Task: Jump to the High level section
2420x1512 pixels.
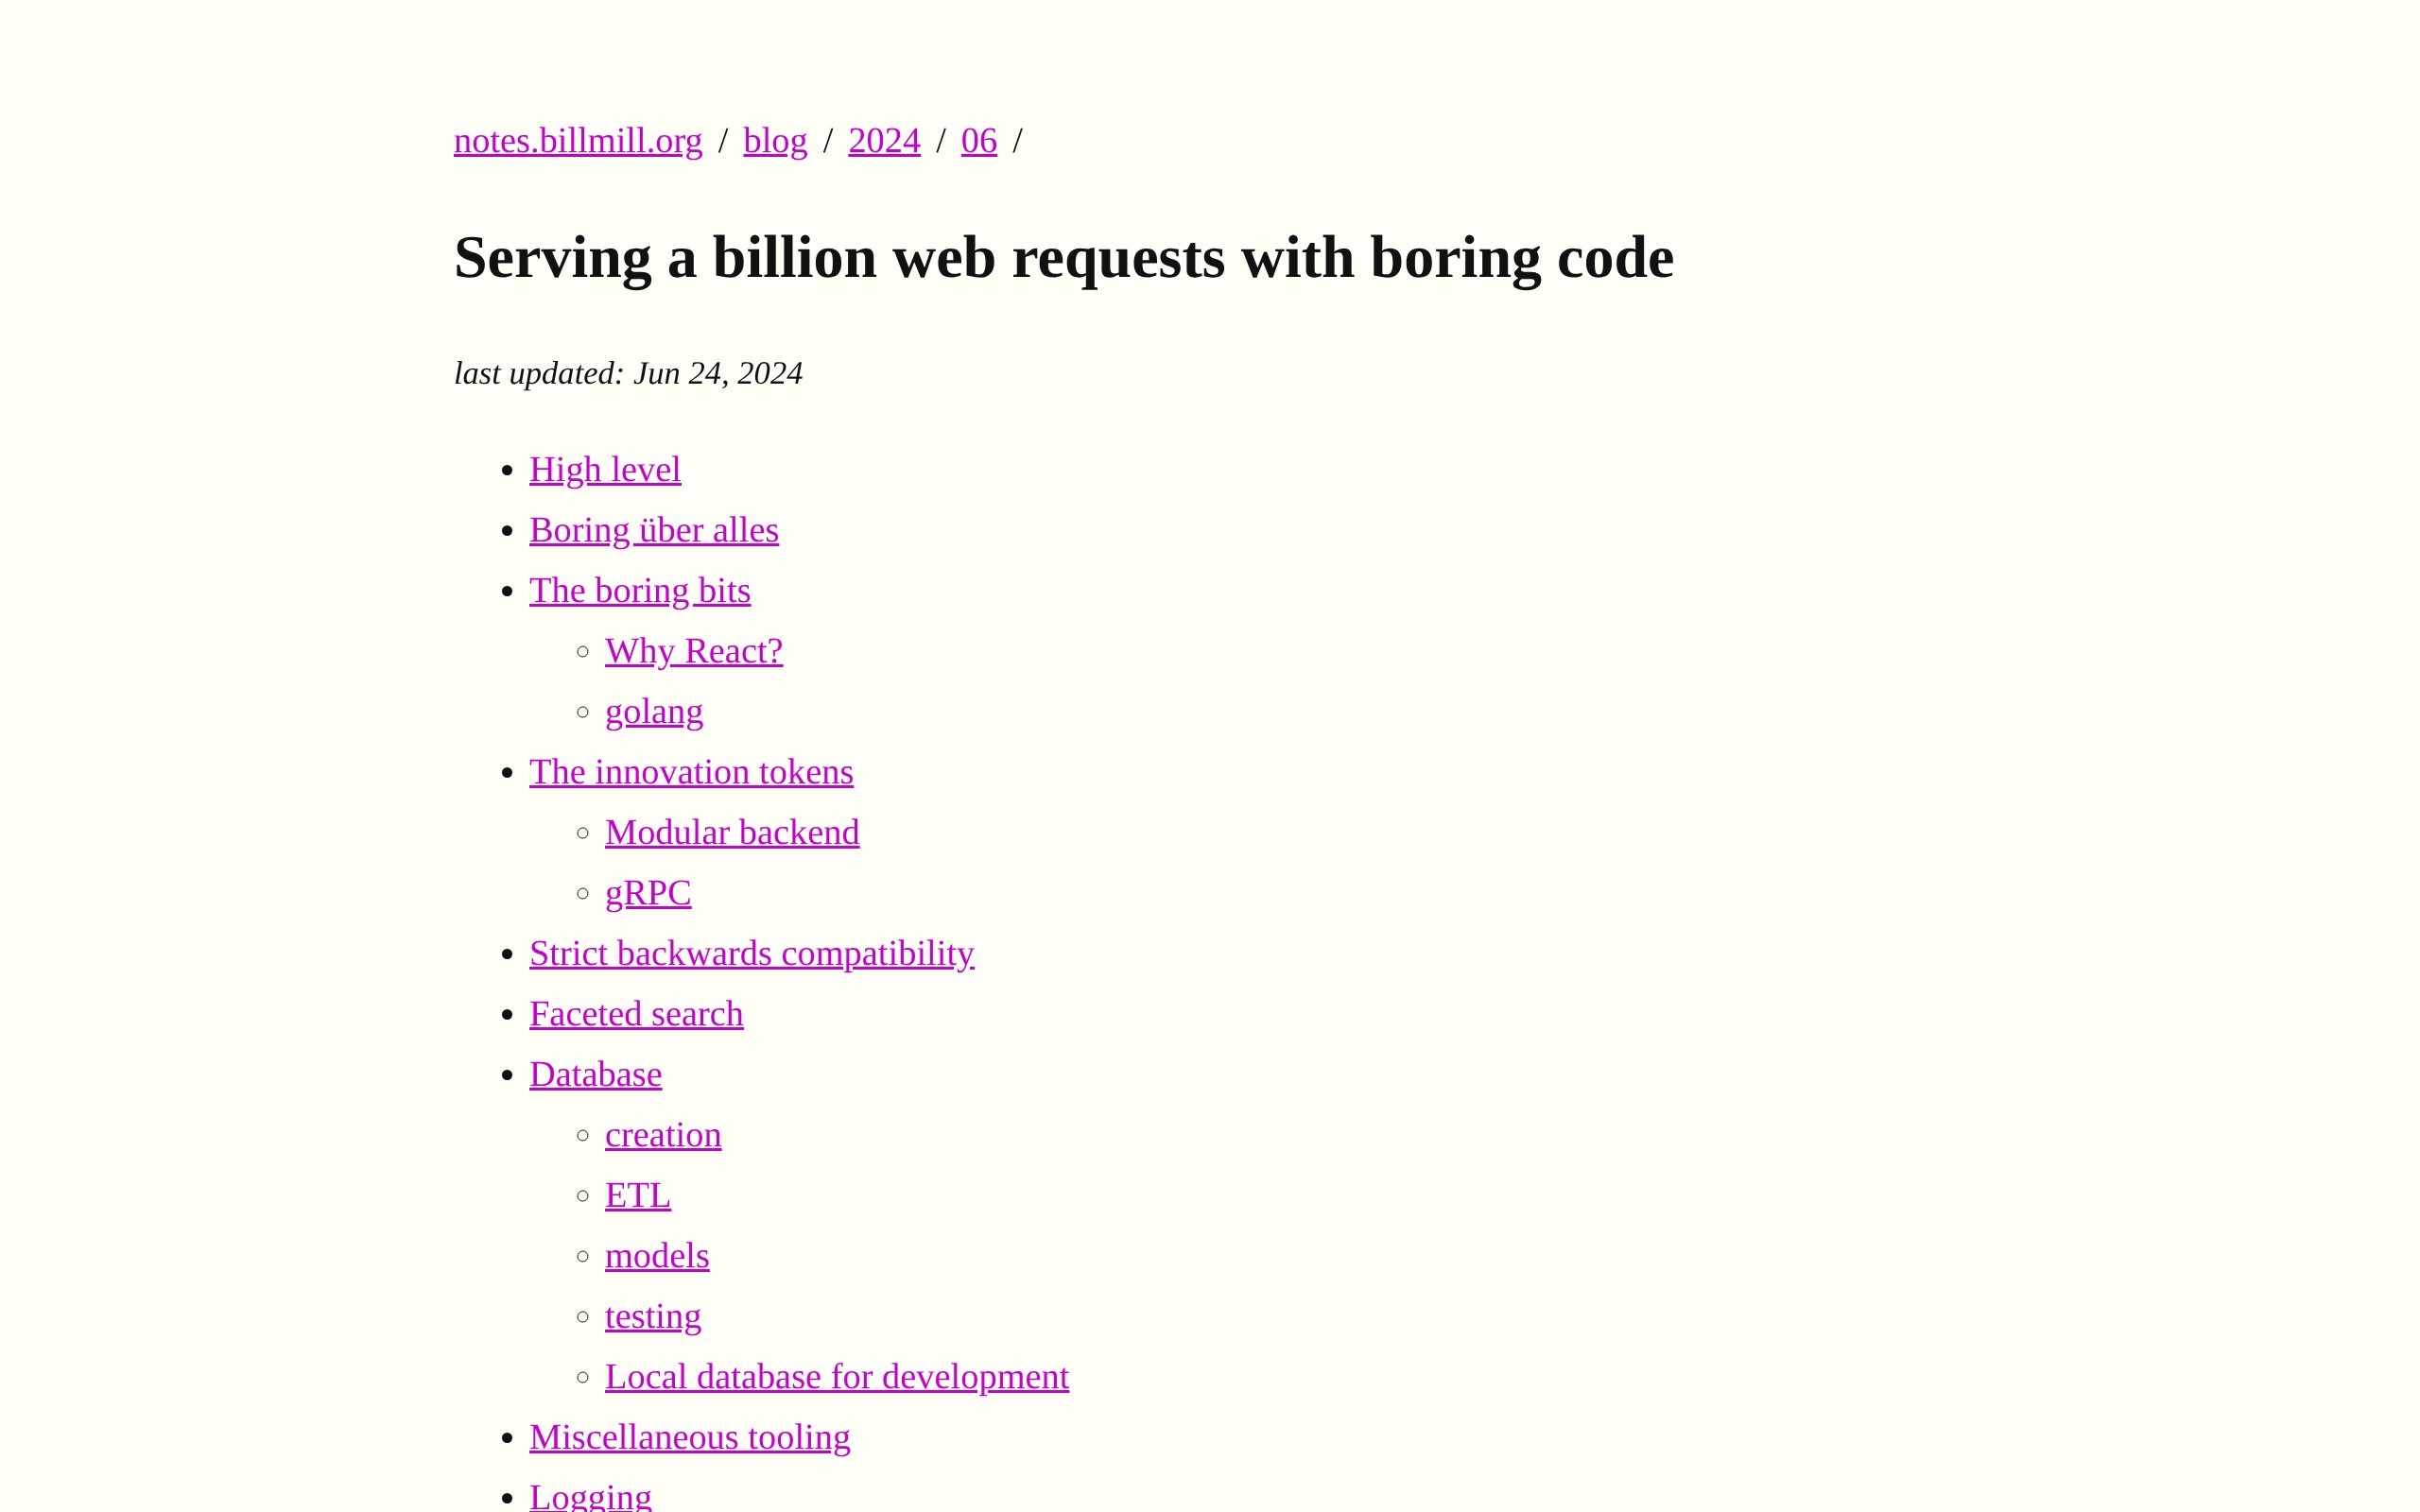Action: [605, 470]
